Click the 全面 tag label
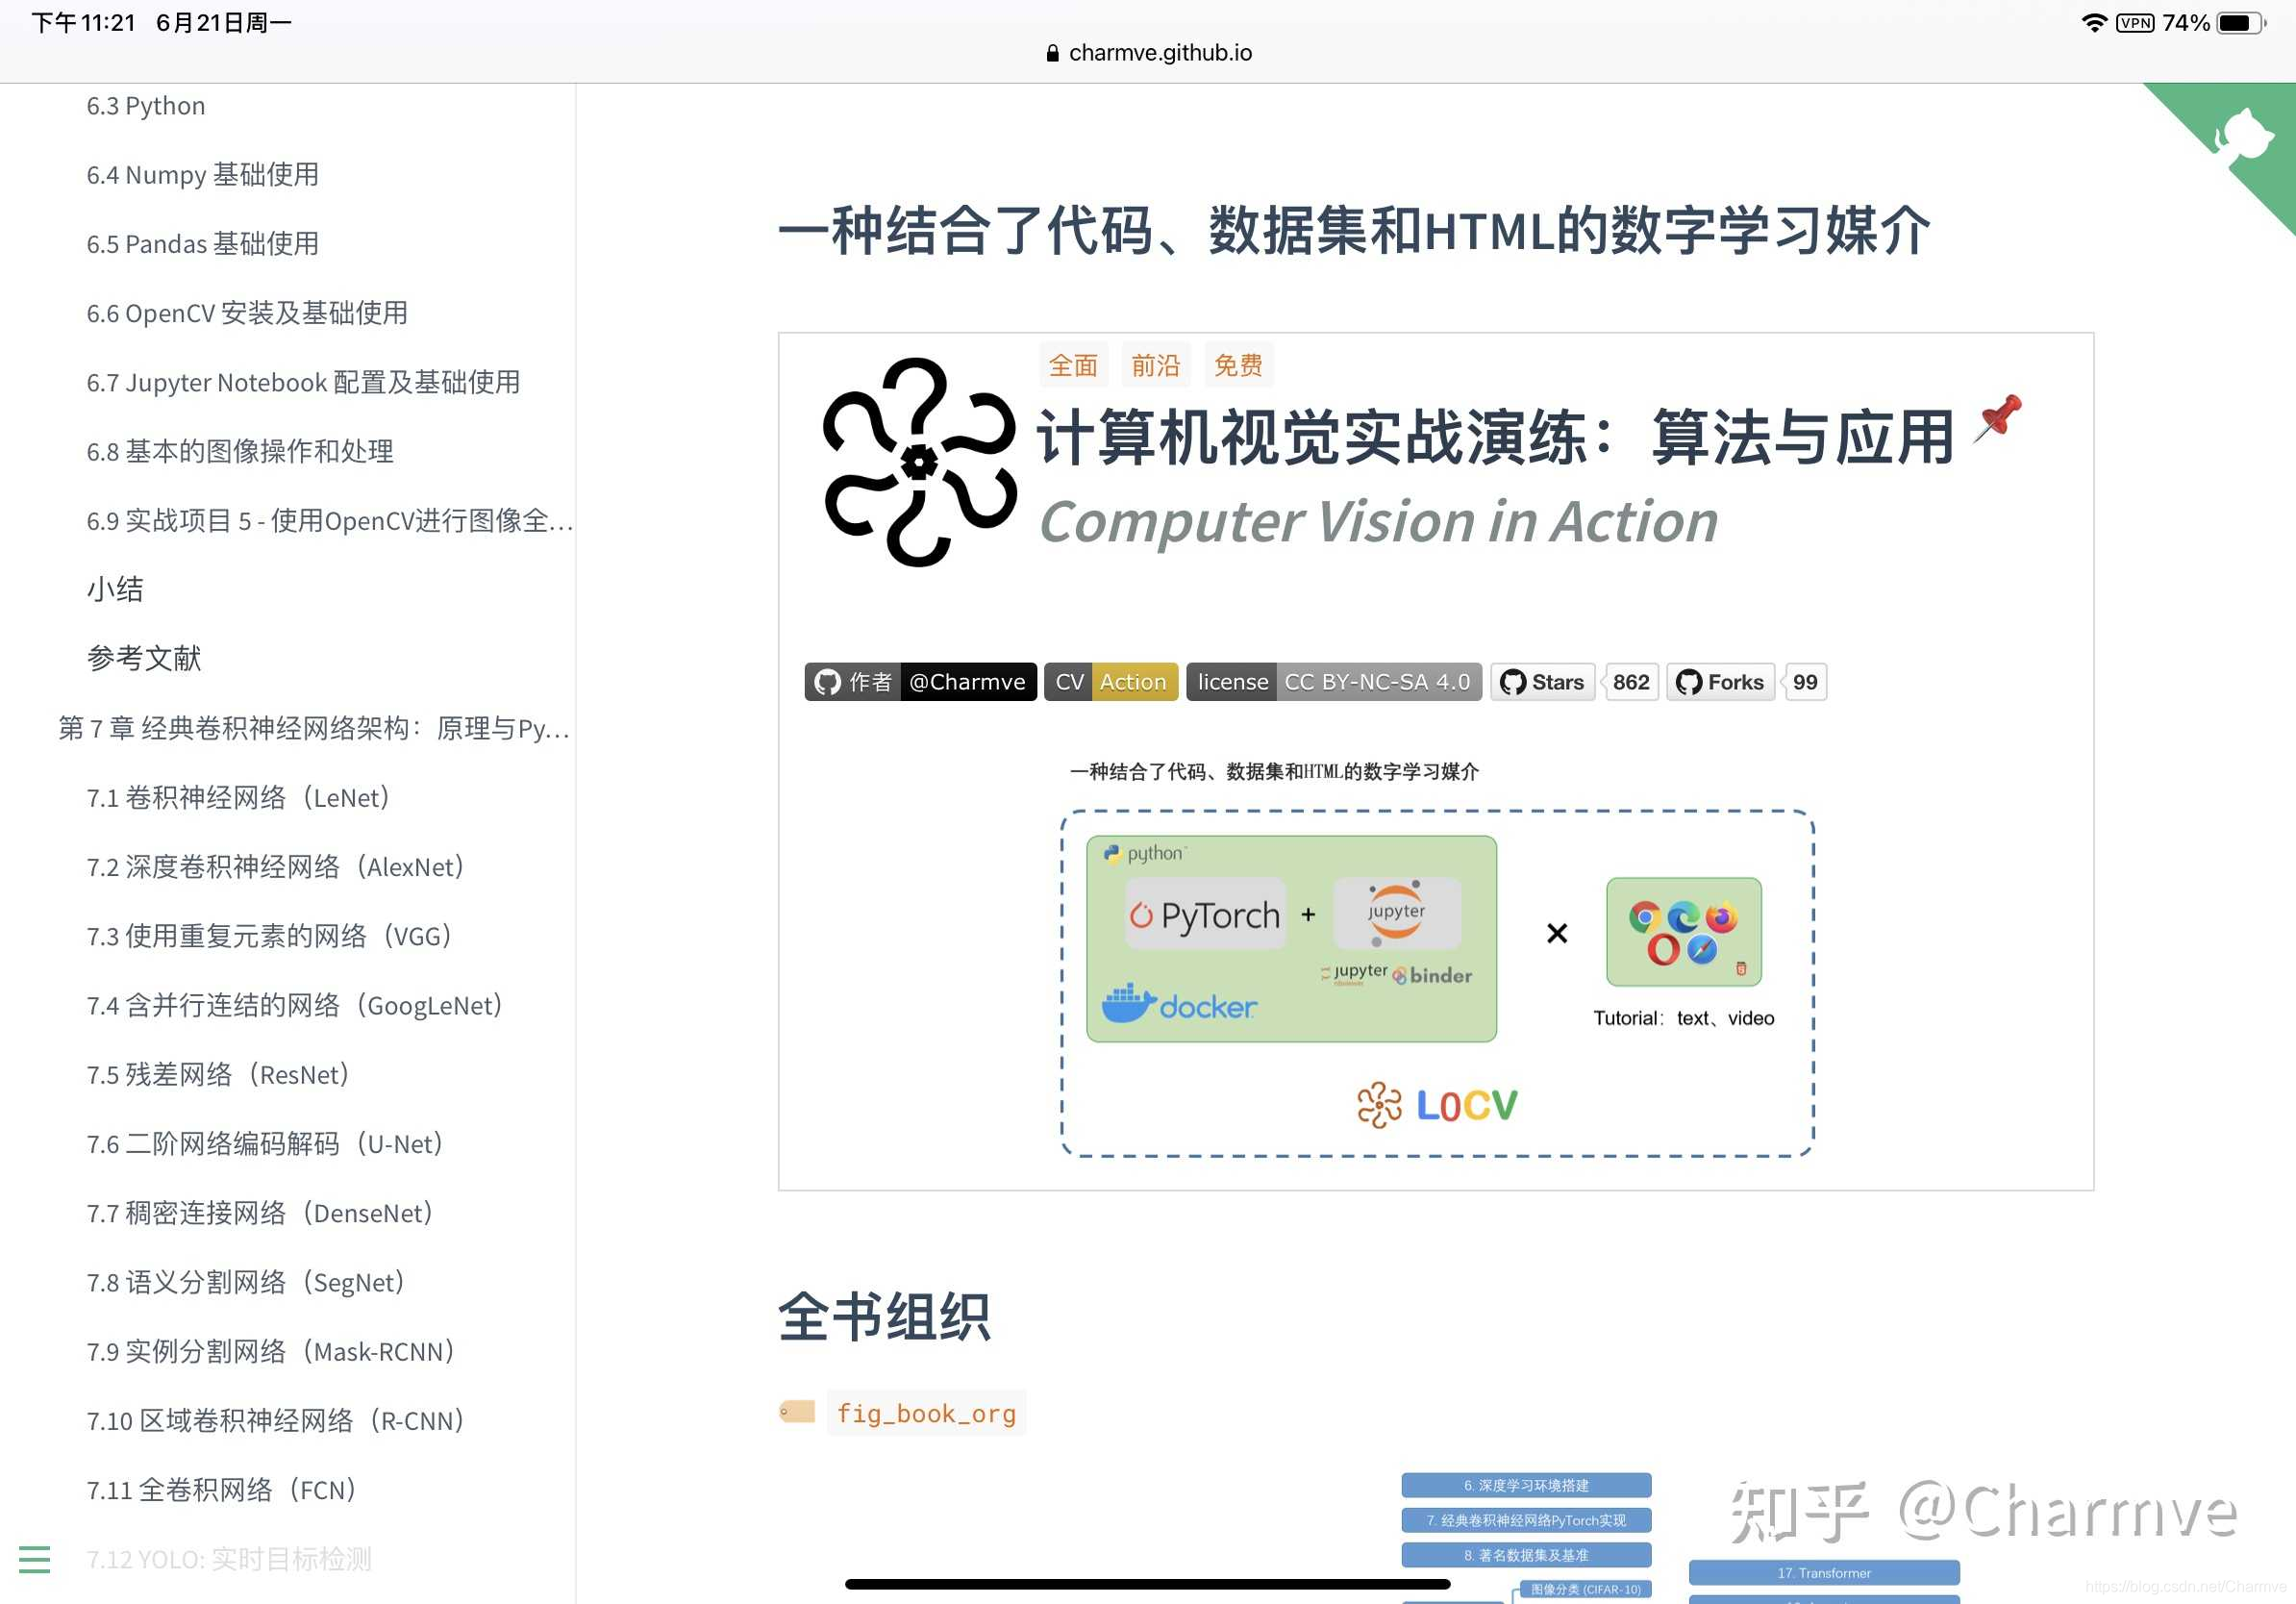The width and height of the screenshot is (2296, 1604). click(1073, 365)
